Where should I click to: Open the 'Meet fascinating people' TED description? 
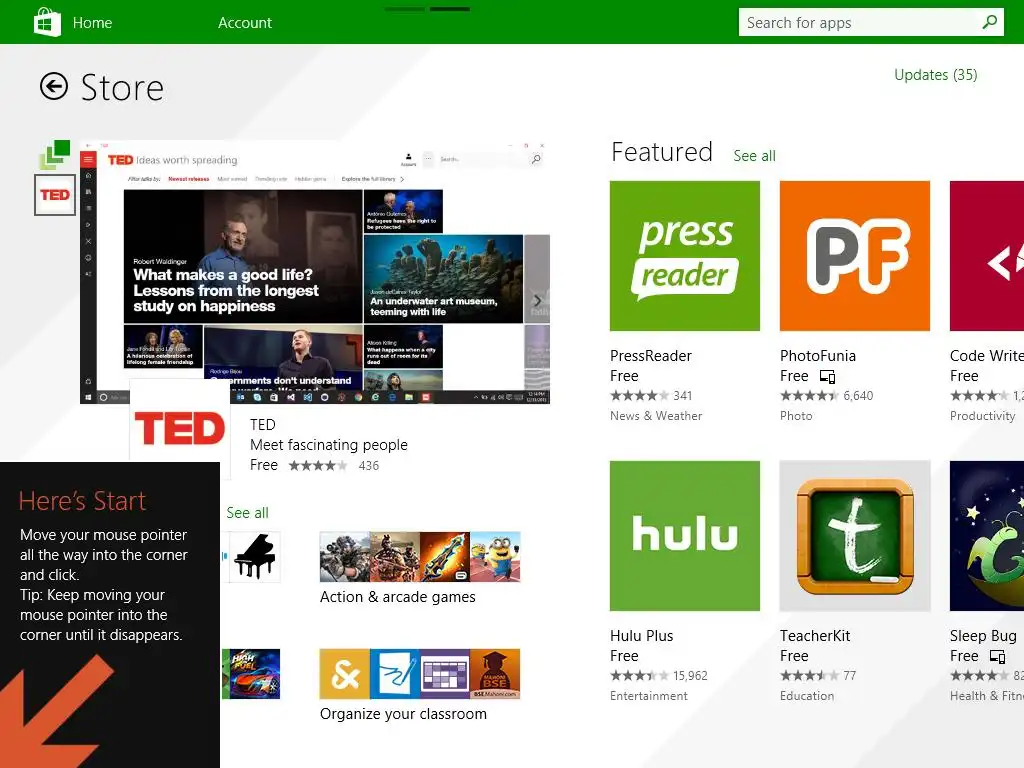click(x=328, y=445)
